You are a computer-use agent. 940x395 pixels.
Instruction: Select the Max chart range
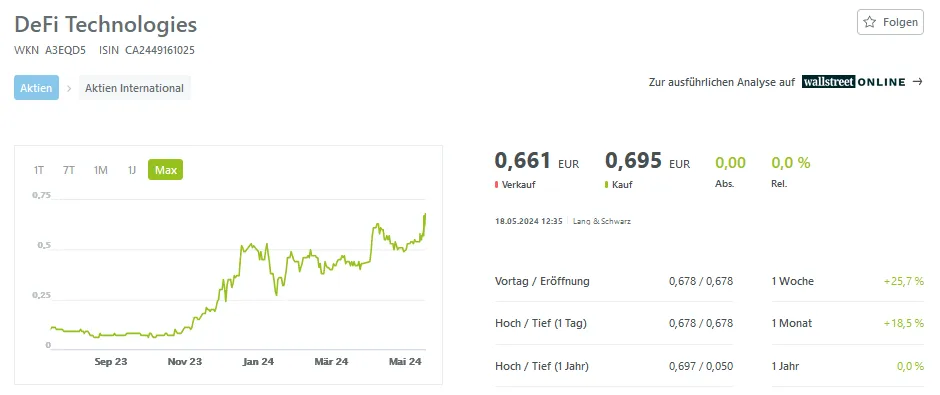[165, 170]
